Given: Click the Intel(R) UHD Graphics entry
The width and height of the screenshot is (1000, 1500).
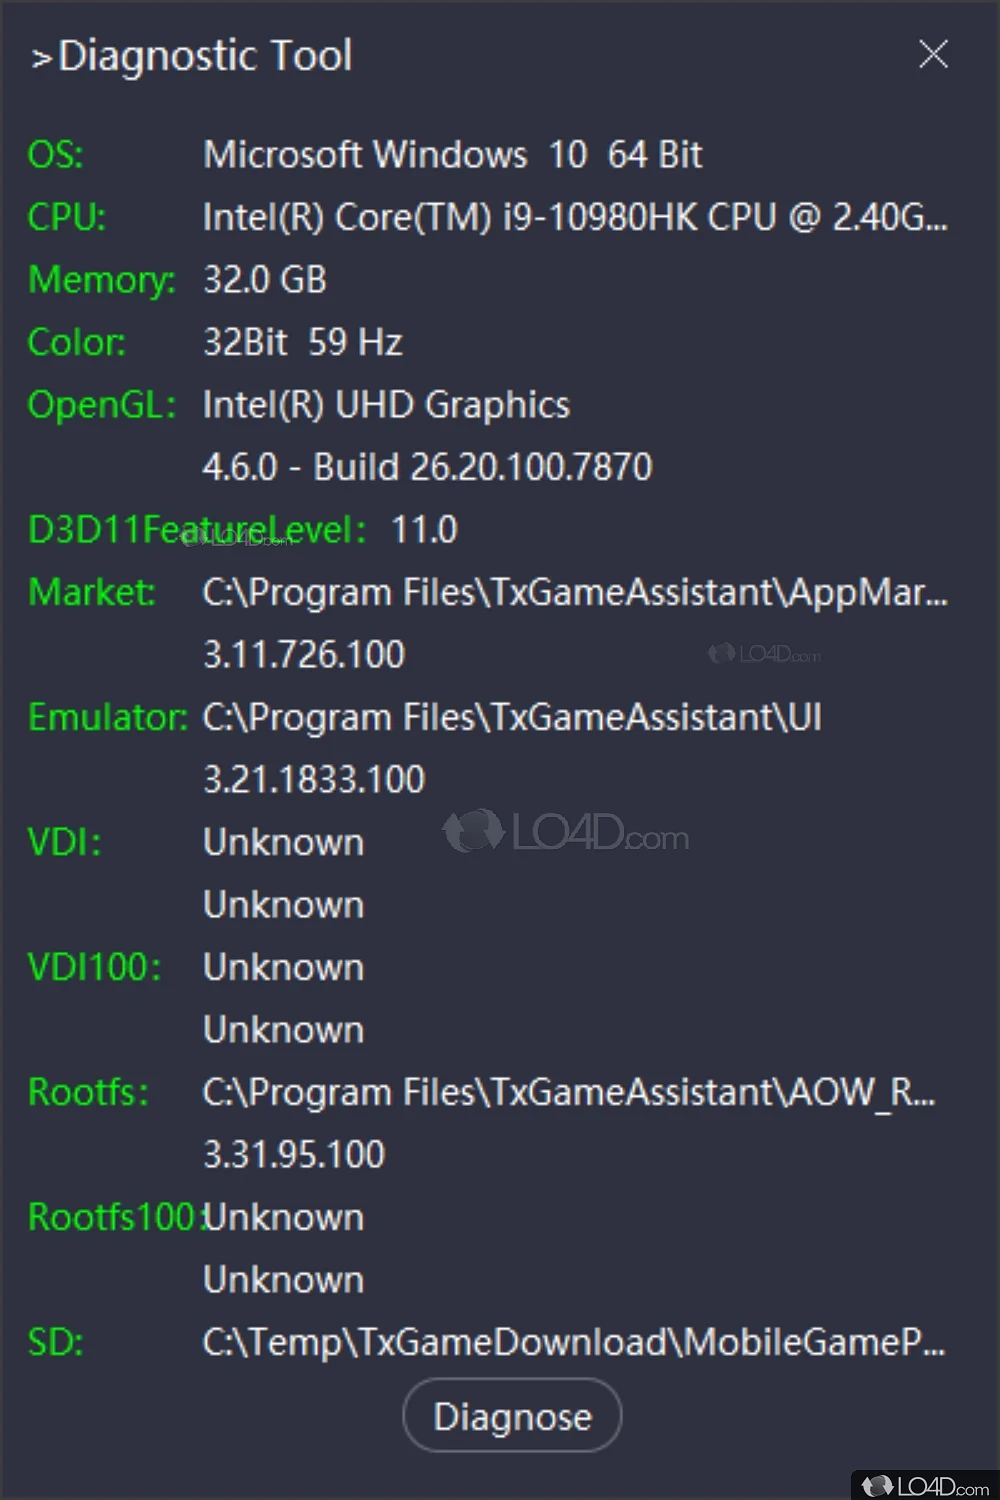Looking at the screenshot, I should pyautogui.click(x=386, y=405).
